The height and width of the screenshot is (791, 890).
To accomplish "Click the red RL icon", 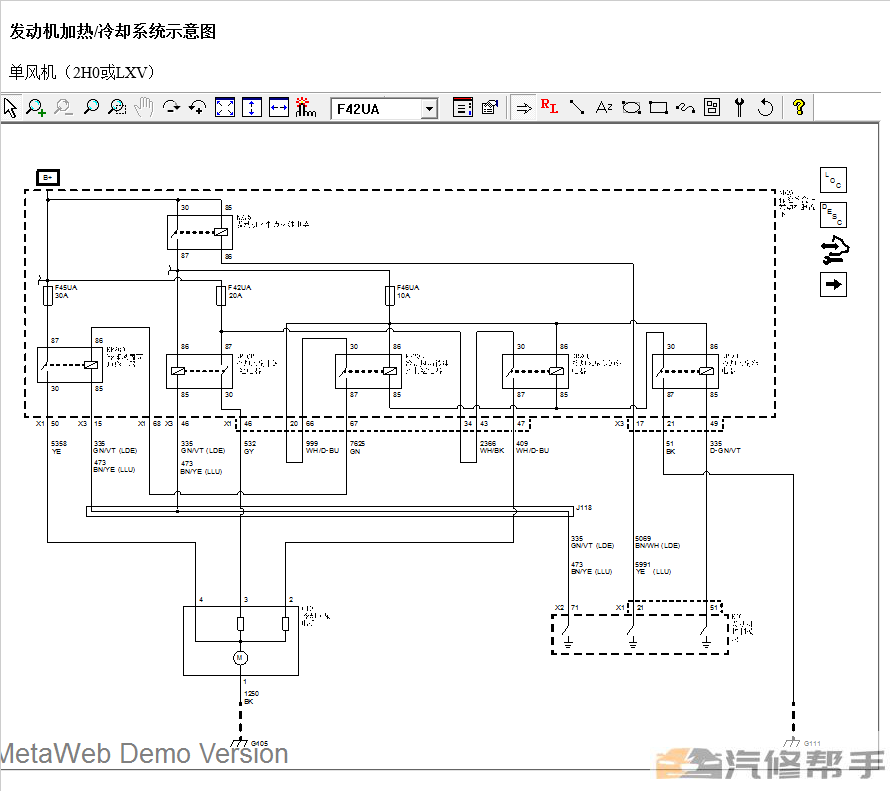I will (x=549, y=106).
